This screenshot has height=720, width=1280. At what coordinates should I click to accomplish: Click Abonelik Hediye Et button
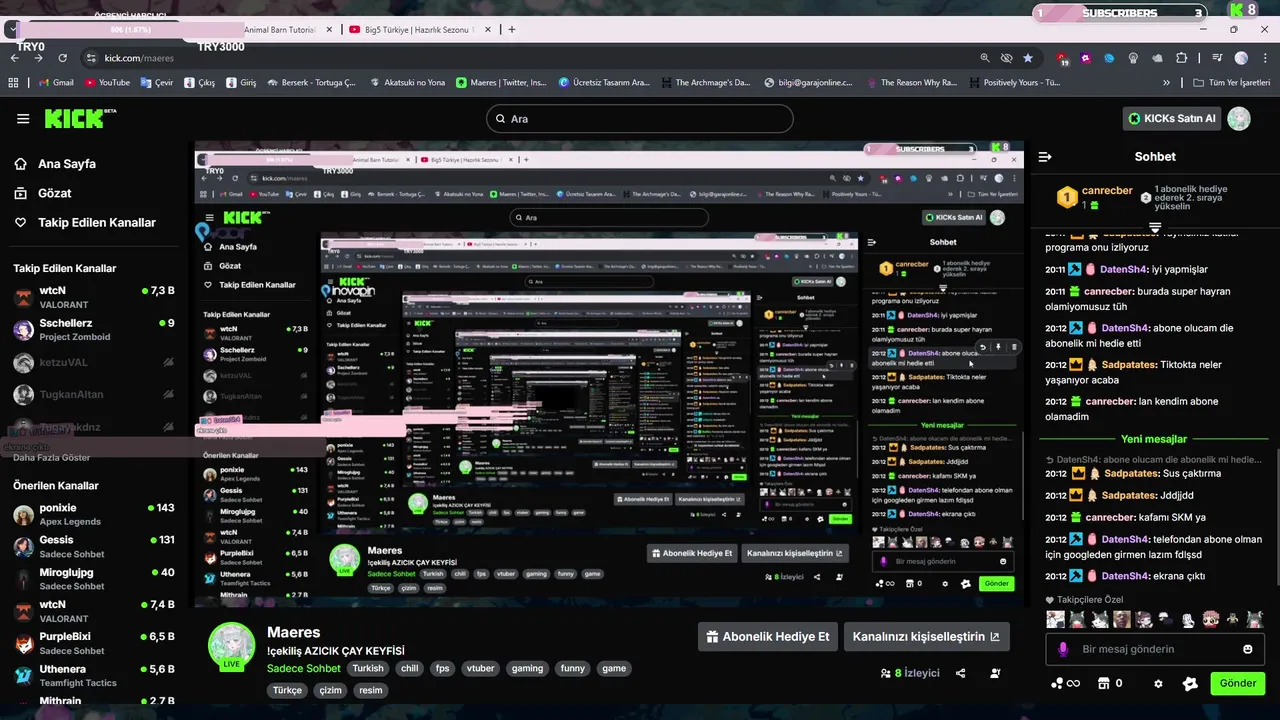pyautogui.click(x=767, y=637)
